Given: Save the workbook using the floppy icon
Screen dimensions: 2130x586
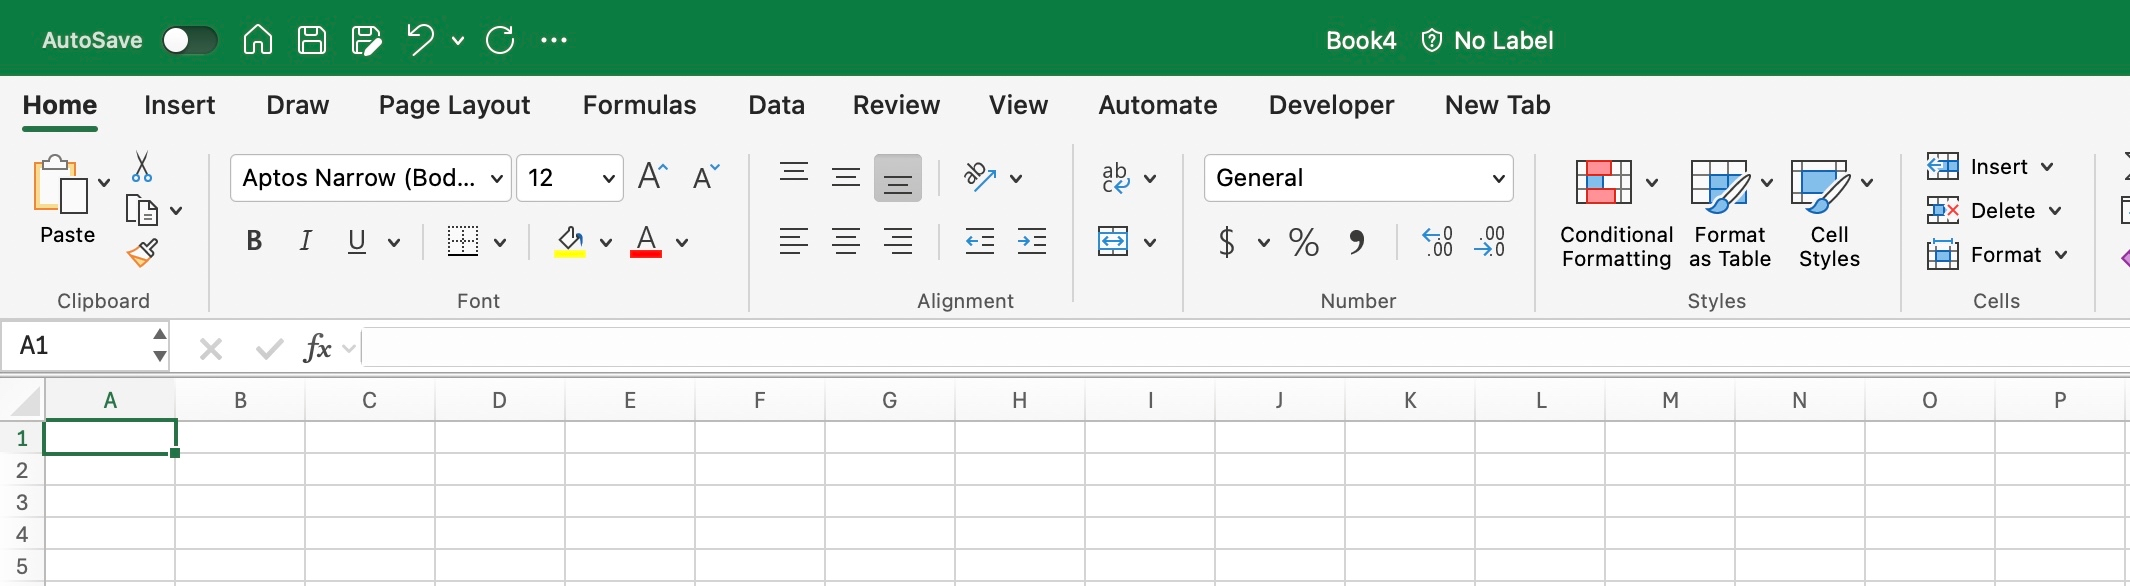Looking at the screenshot, I should [x=312, y=40].
